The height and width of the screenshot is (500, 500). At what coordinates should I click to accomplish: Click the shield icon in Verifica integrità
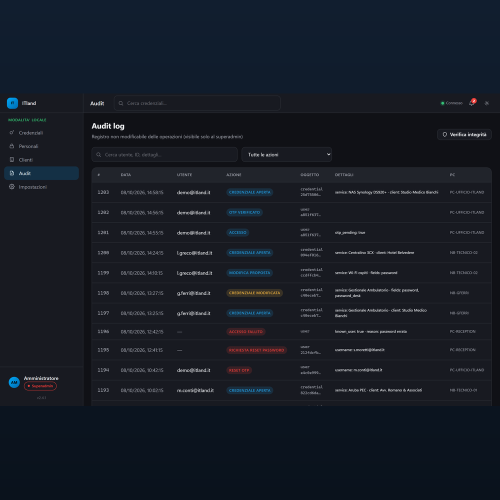(x=445, y=135)
